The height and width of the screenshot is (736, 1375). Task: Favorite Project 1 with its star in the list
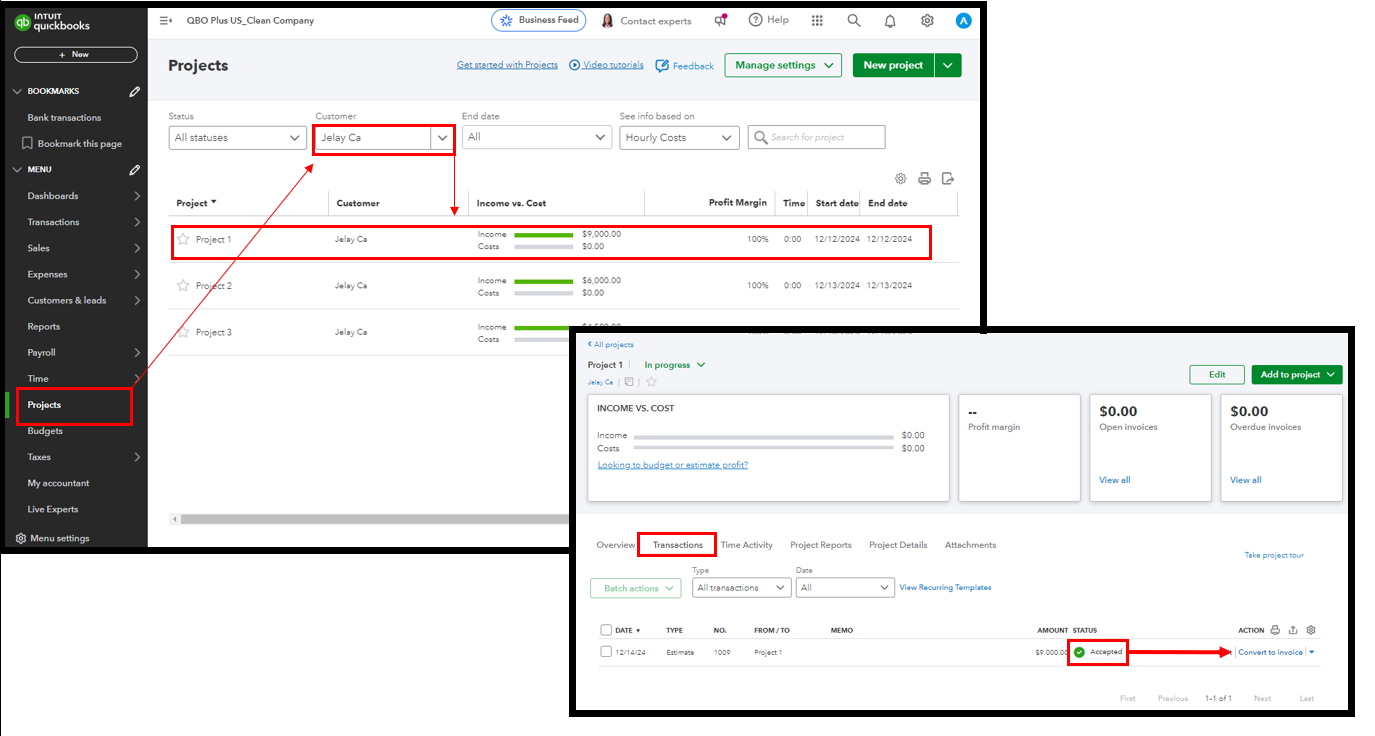coord(183,239)
